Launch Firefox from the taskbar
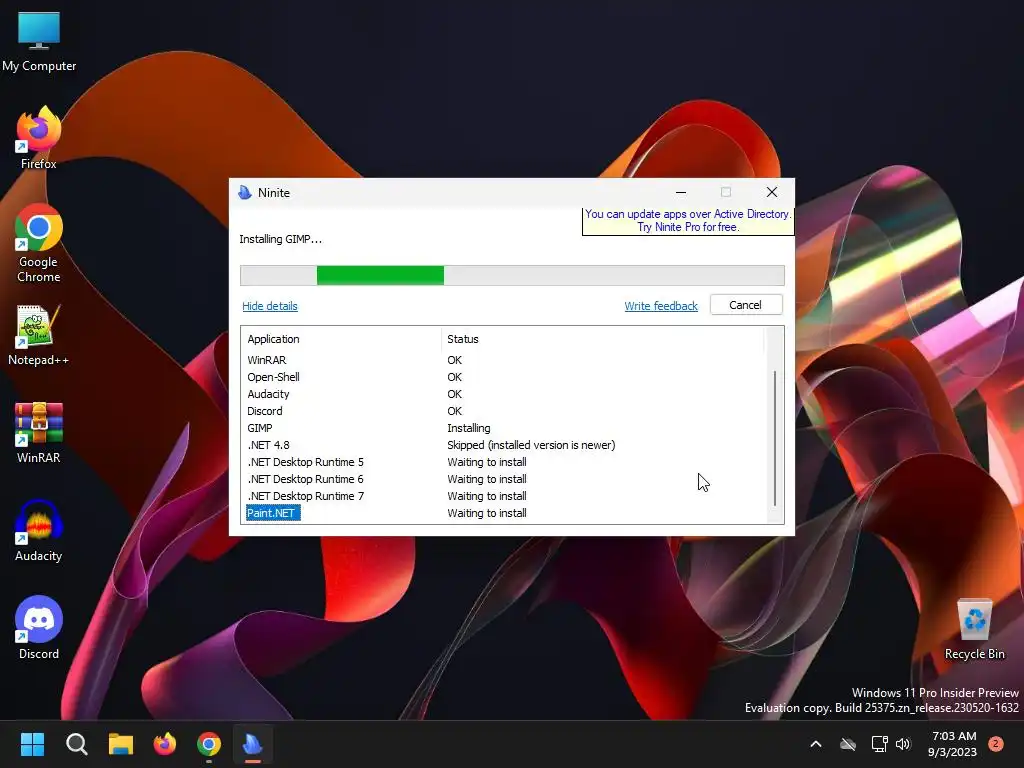This screenshot has width=1024, height=768. [x=165, y=744]
